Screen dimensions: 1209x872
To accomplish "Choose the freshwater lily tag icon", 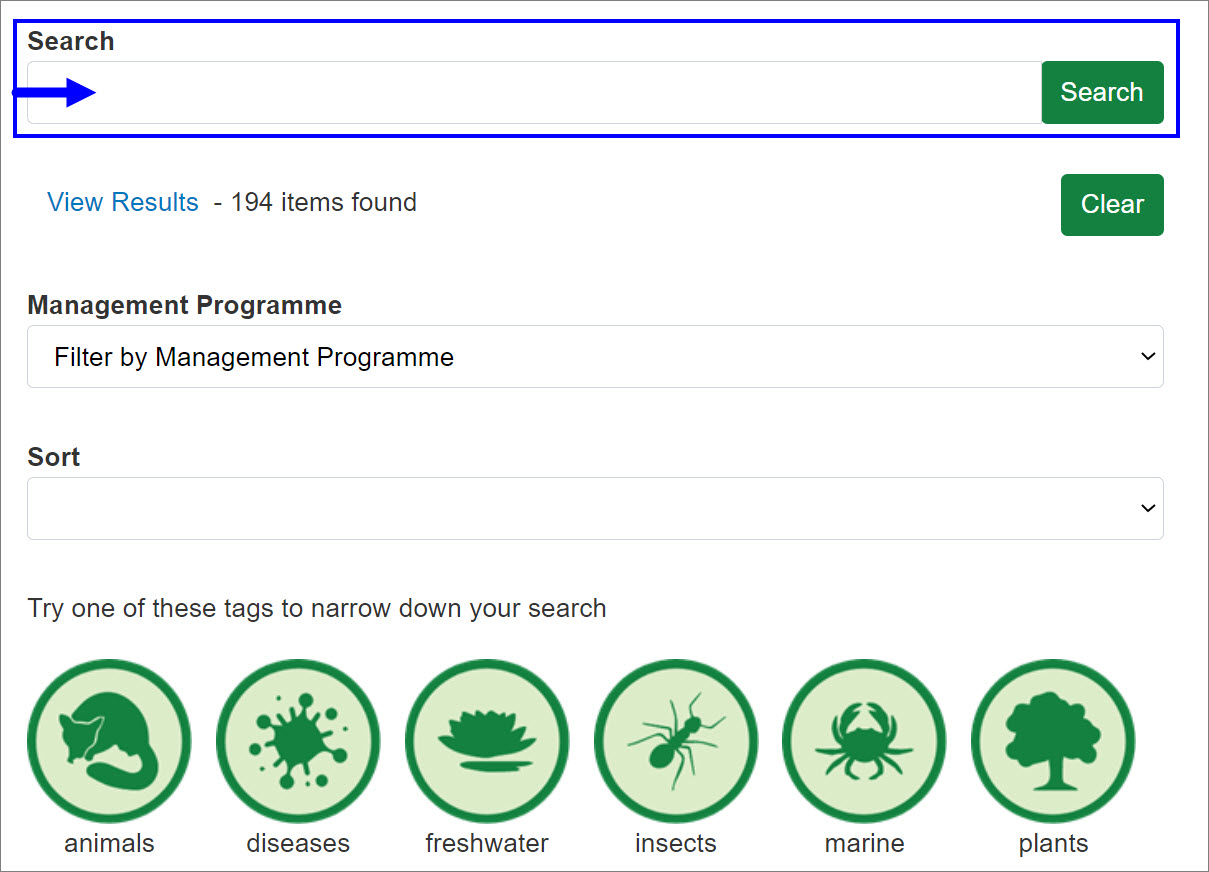I will 487,741.
